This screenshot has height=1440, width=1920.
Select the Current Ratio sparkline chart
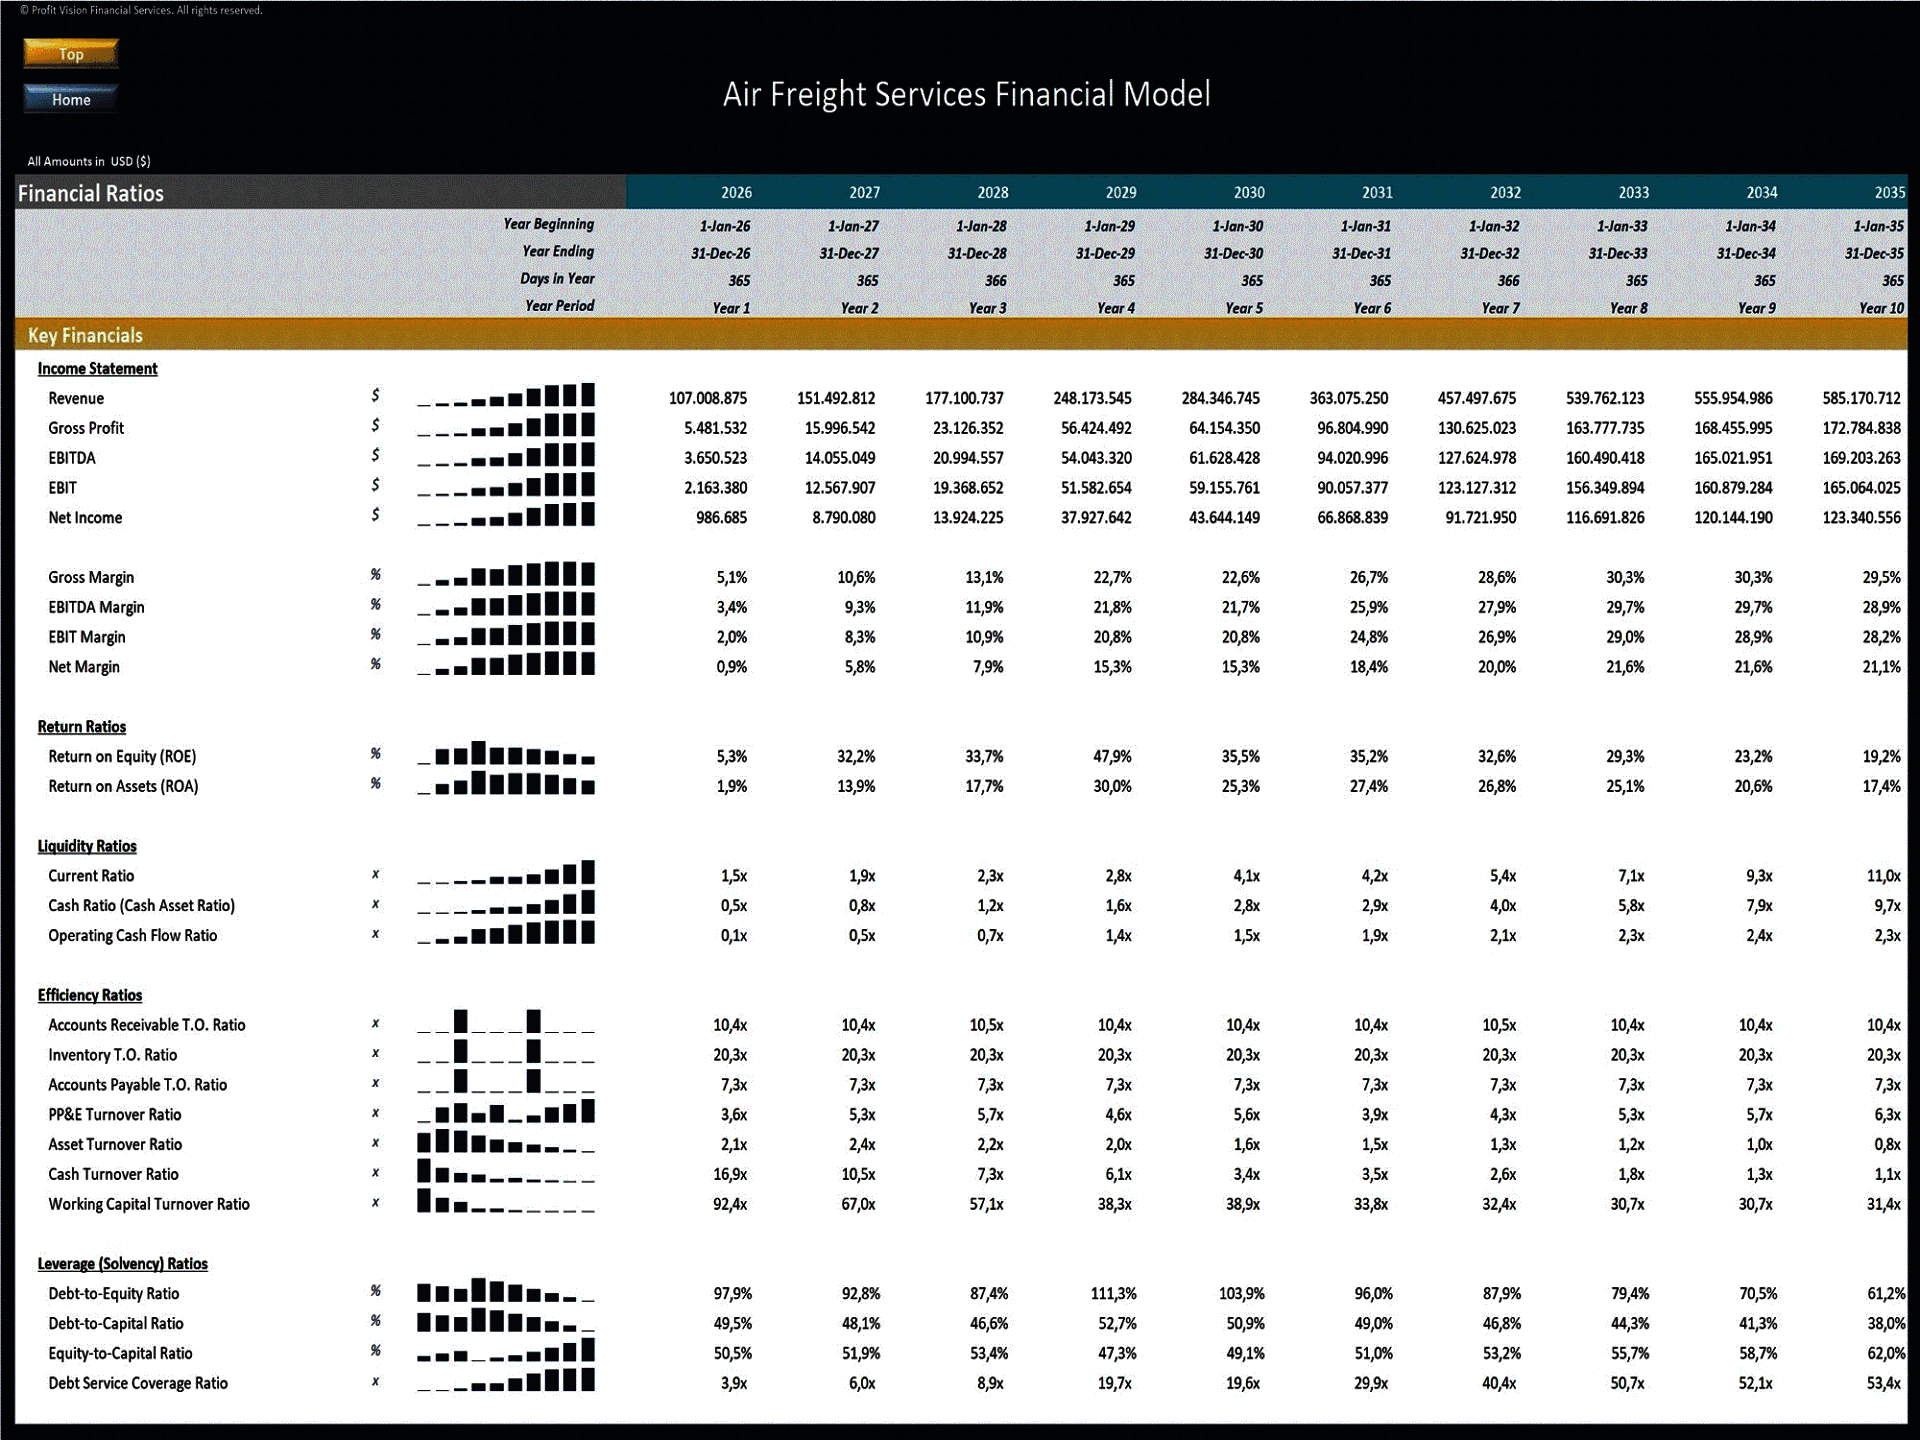(x=505, y=875)
